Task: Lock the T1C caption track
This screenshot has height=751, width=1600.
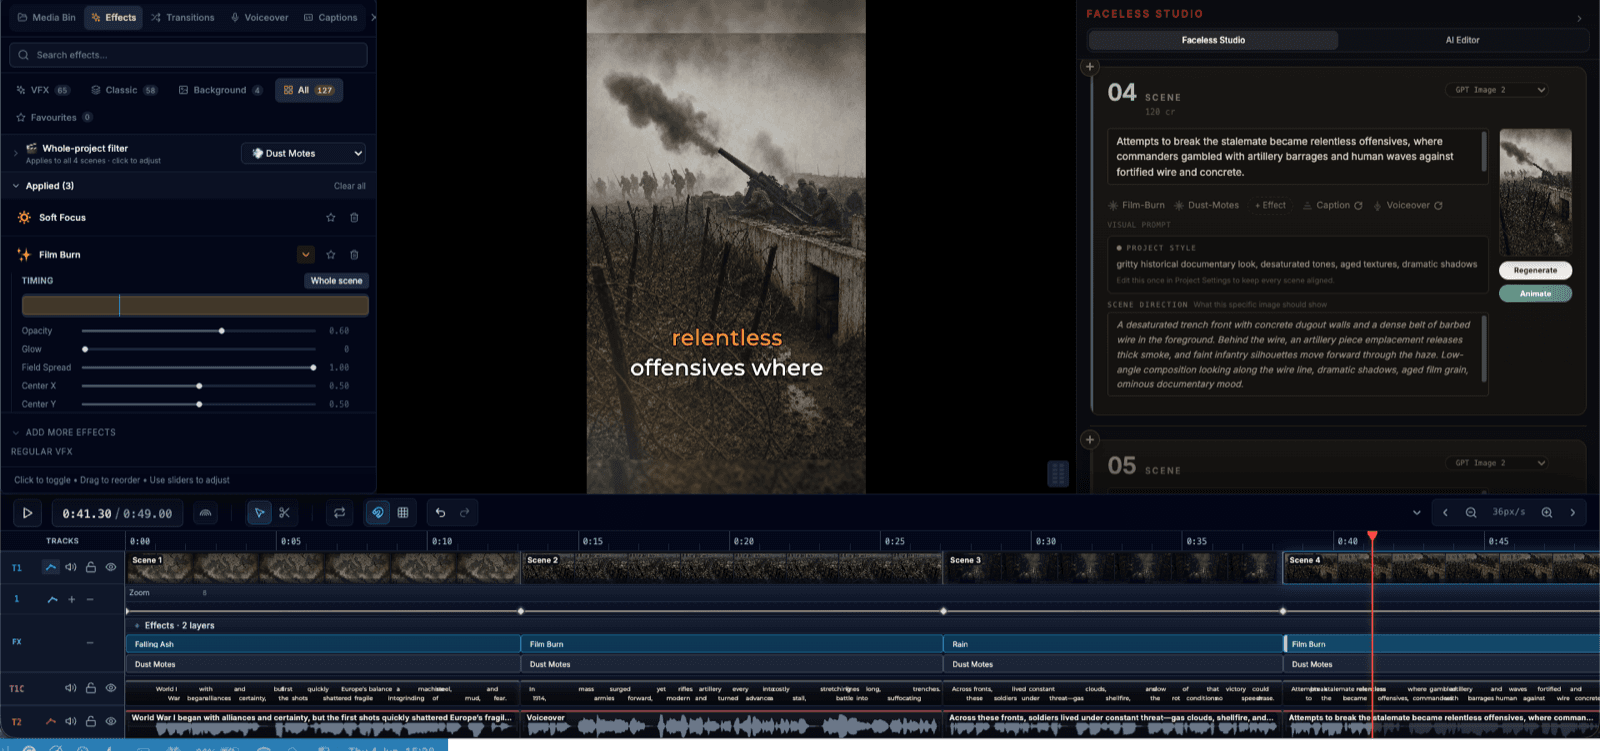Action: (x=91, y=688)
